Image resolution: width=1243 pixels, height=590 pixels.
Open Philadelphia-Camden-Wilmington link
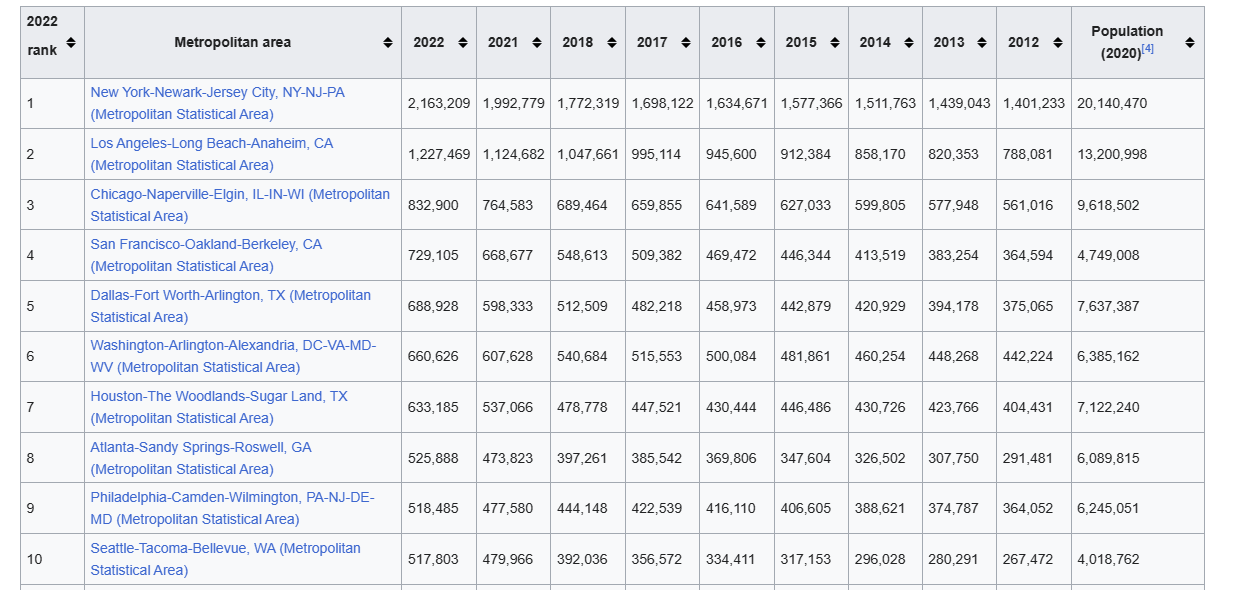coord(232,508)
